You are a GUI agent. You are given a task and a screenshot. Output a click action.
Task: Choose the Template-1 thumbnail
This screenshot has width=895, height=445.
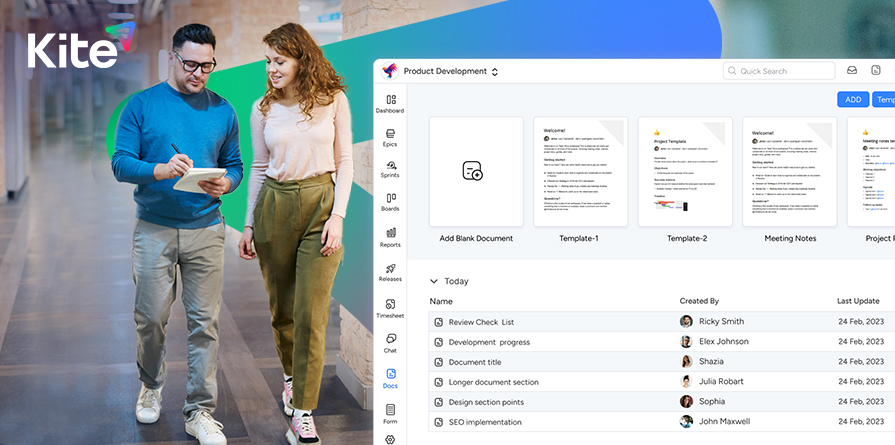coord(580,171)
